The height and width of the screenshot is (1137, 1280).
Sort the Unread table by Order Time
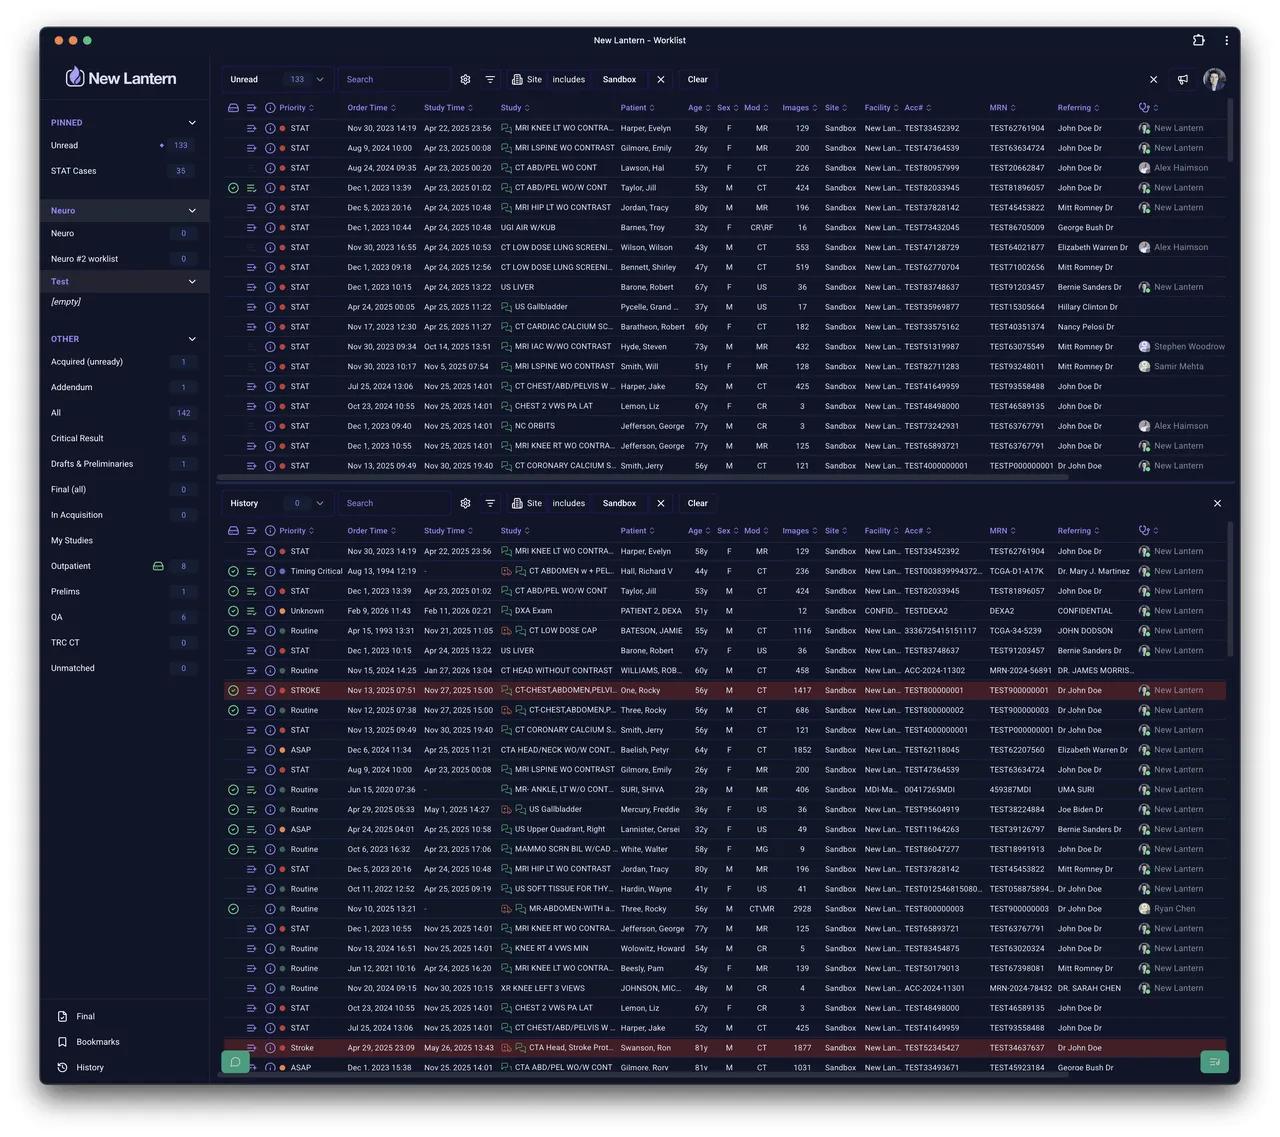(x=371, y=108)
